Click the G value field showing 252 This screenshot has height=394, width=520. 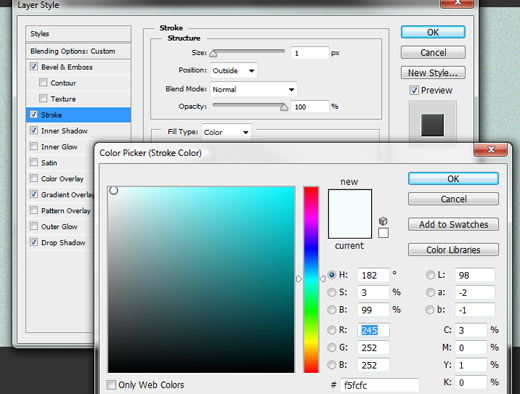point(373,348)
